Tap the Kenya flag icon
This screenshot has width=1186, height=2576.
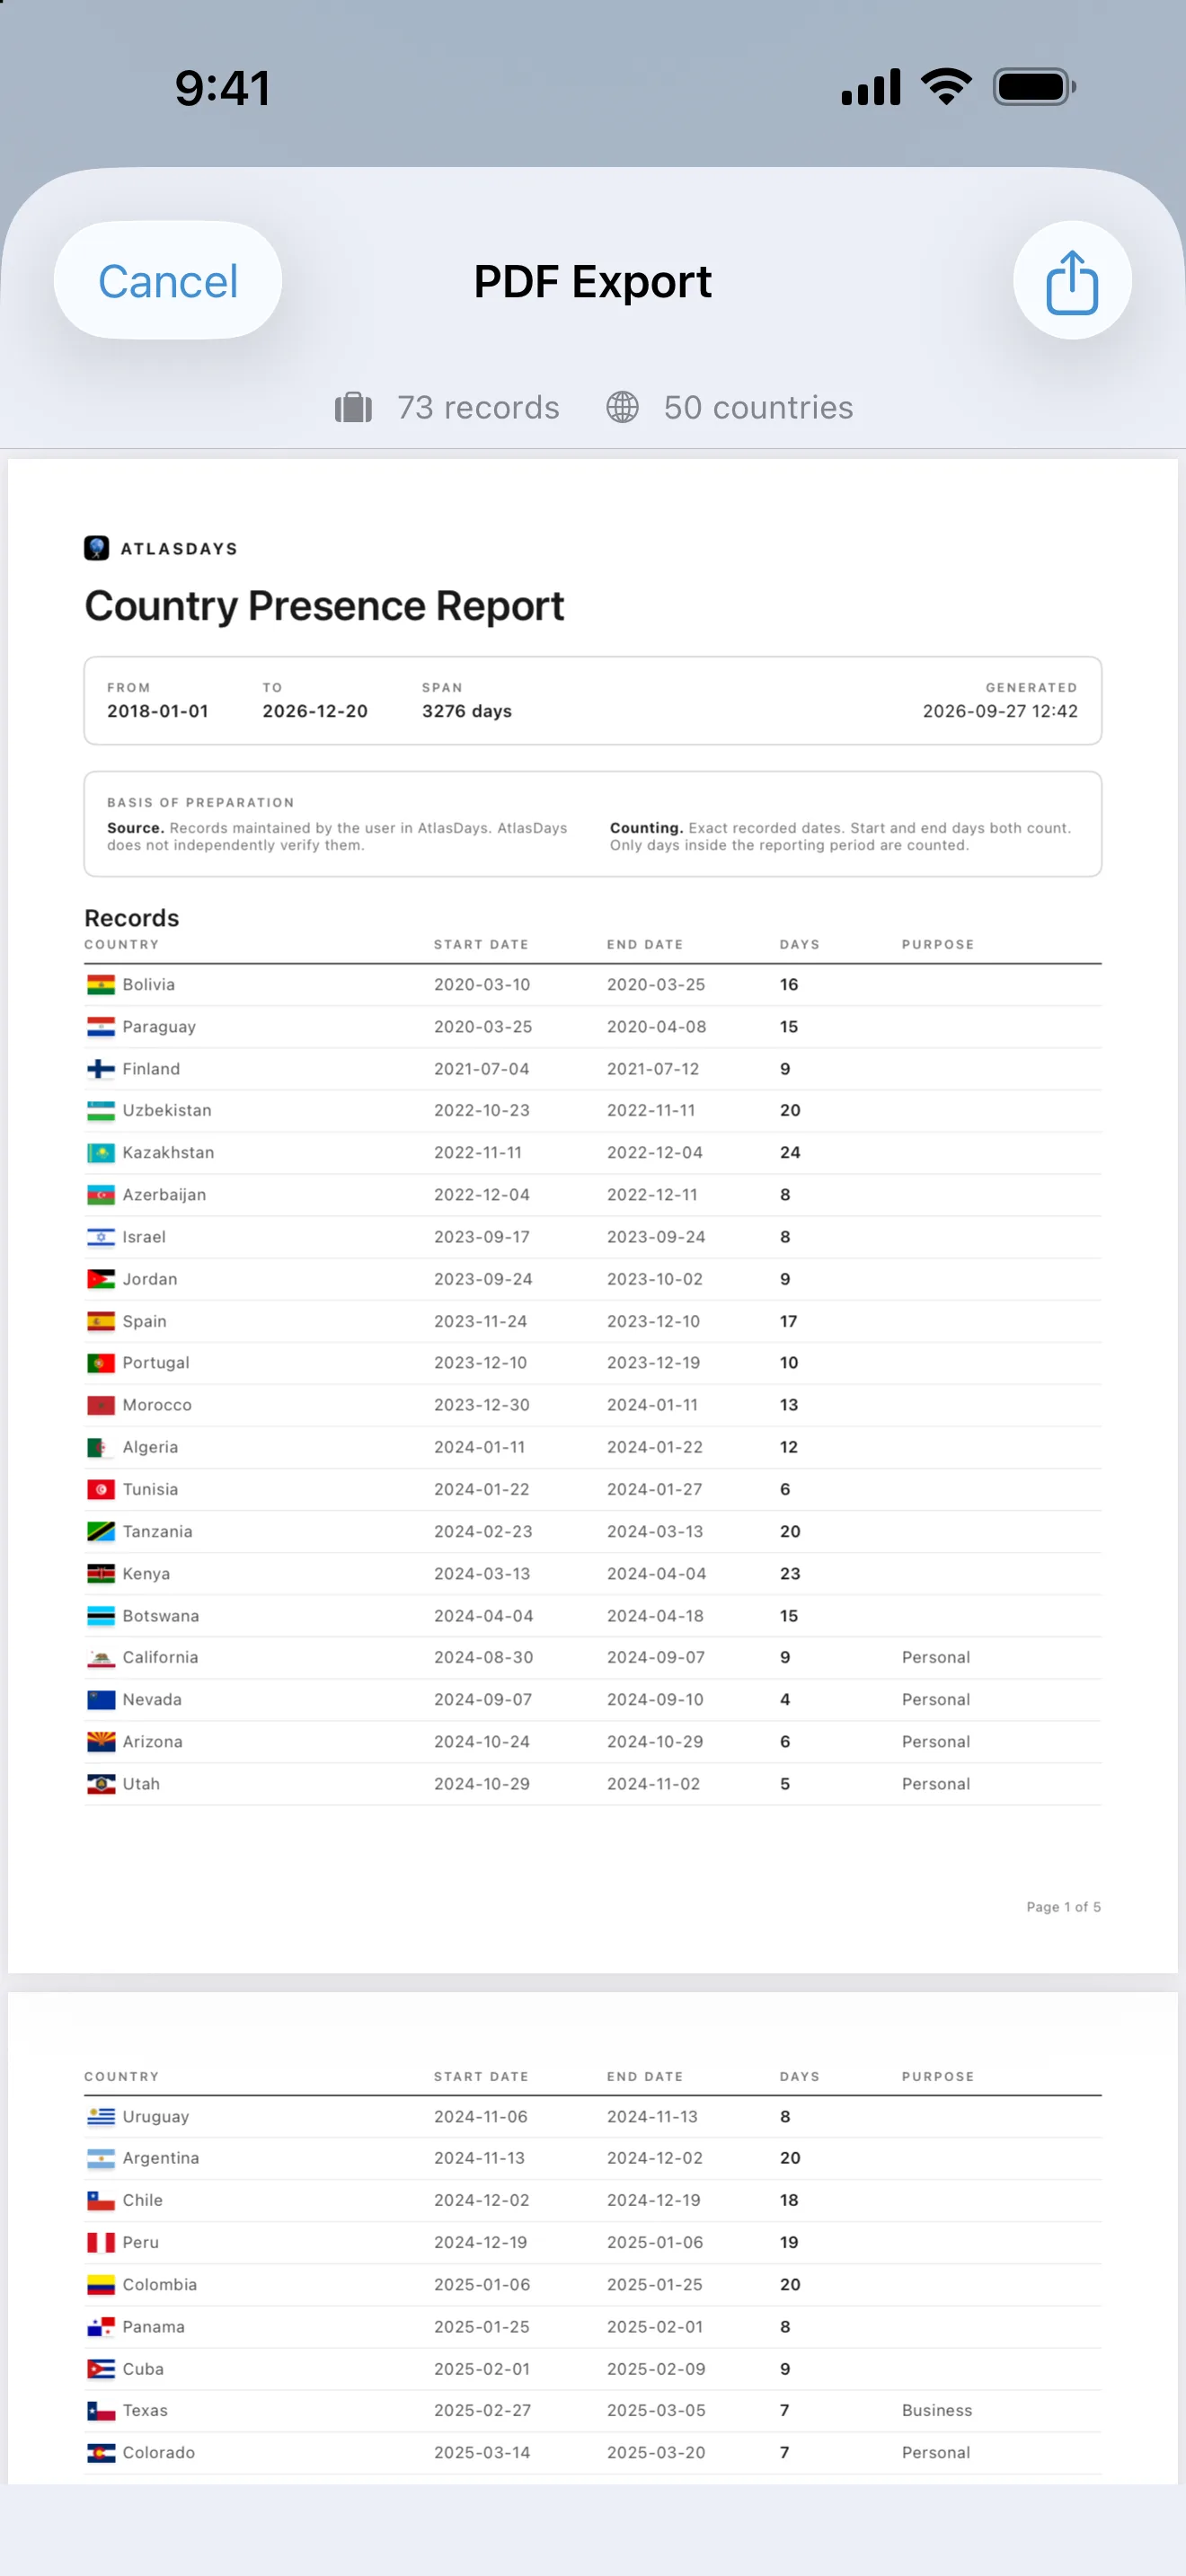tap(101, 1574)
